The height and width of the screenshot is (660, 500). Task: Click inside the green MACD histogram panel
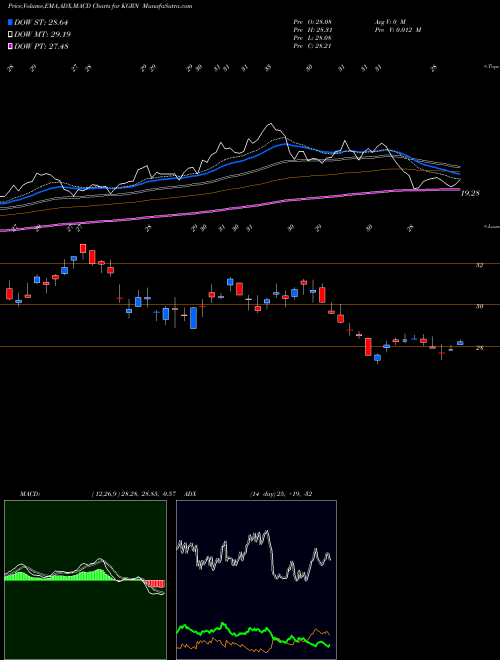tap(85, 580)
